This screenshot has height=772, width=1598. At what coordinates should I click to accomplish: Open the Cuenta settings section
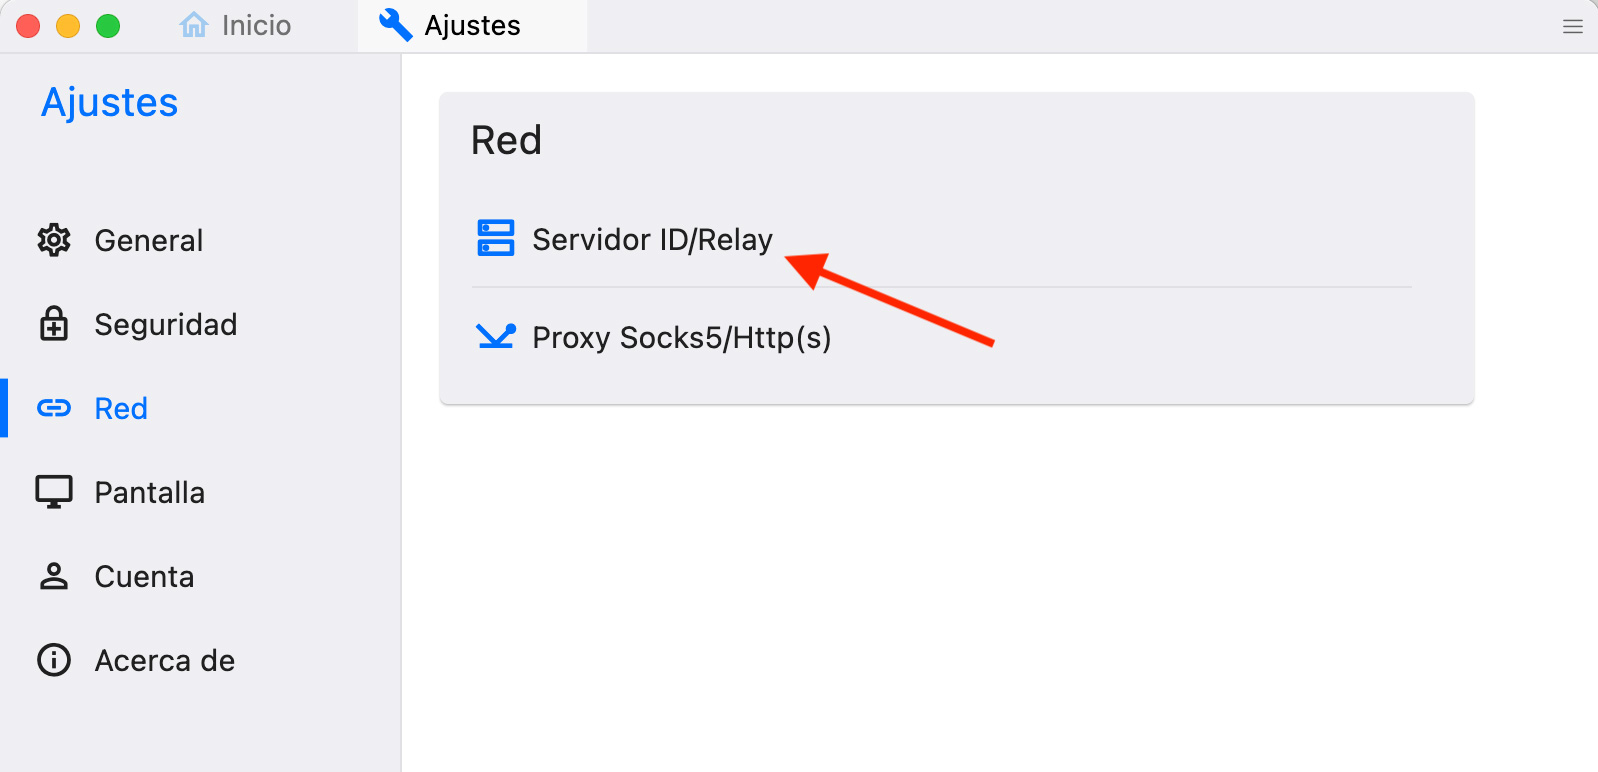click(x=200, y=576)
